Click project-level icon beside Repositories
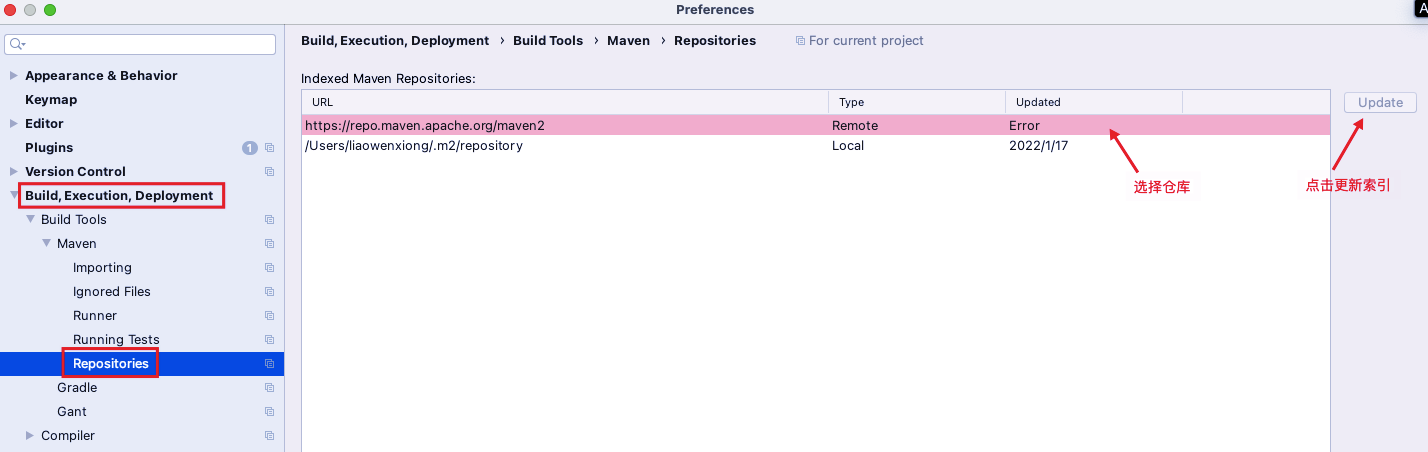 click(269, 364)
